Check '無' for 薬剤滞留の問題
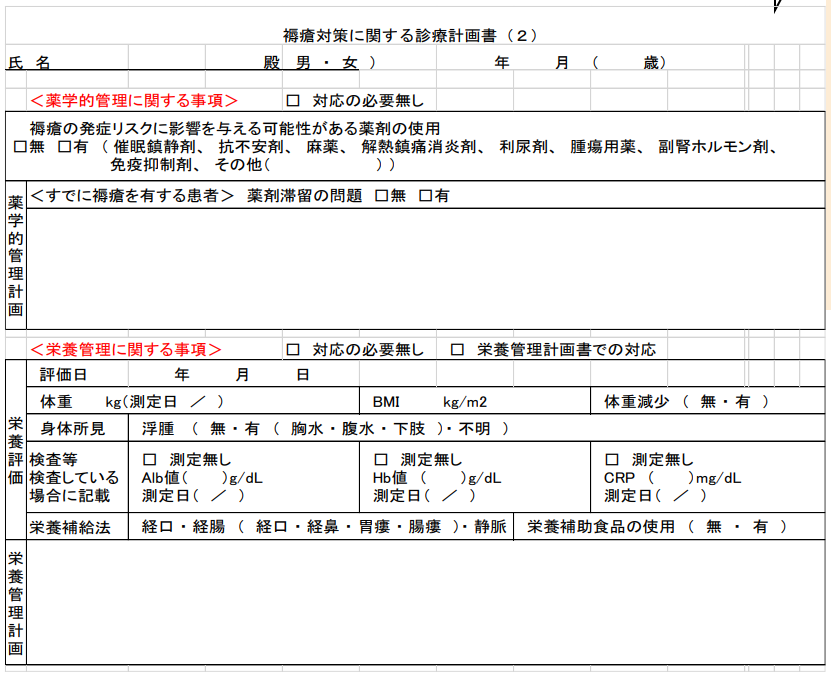This screenshot has width=831, height=677. pos(381,196)
